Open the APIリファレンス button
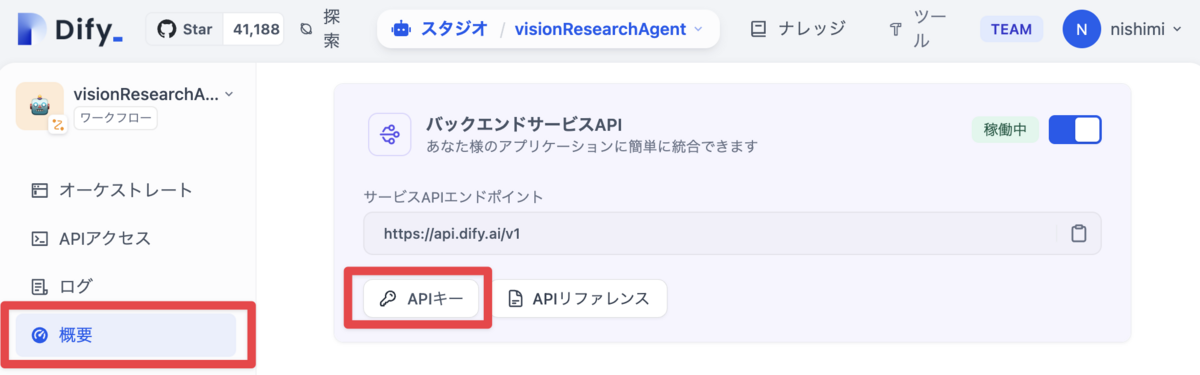The height and width of the screenshot is (375, 1200). pos(579,298)
